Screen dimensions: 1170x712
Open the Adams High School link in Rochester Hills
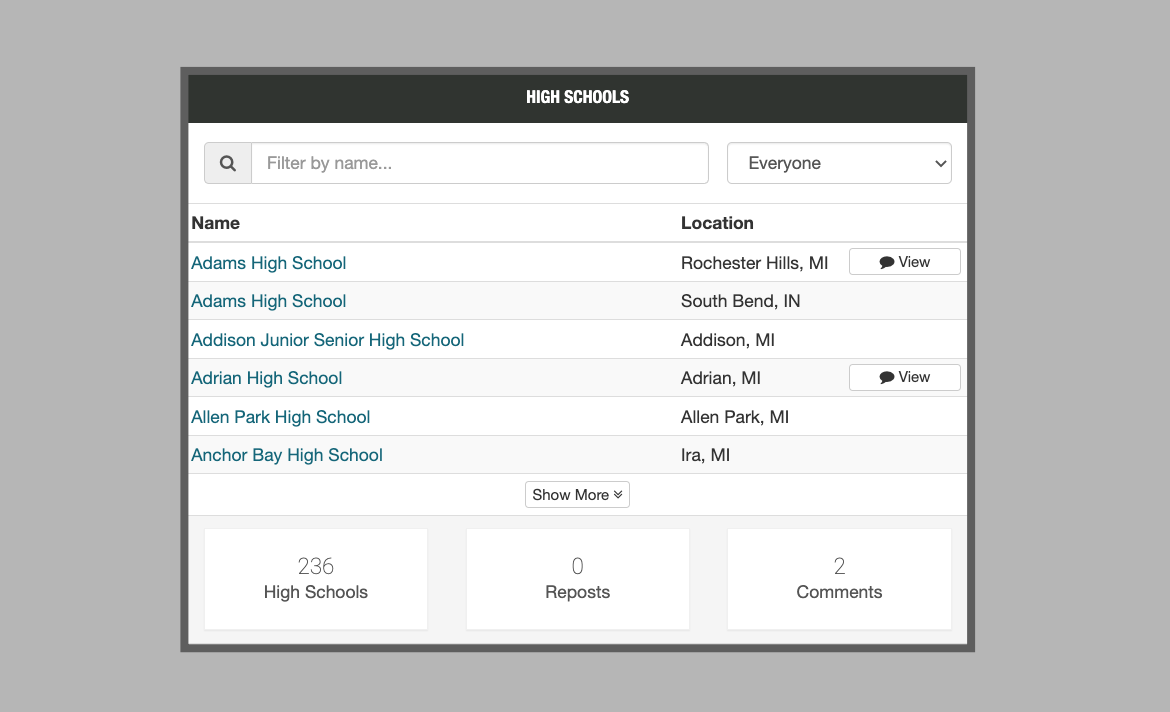tap(268, 263)
